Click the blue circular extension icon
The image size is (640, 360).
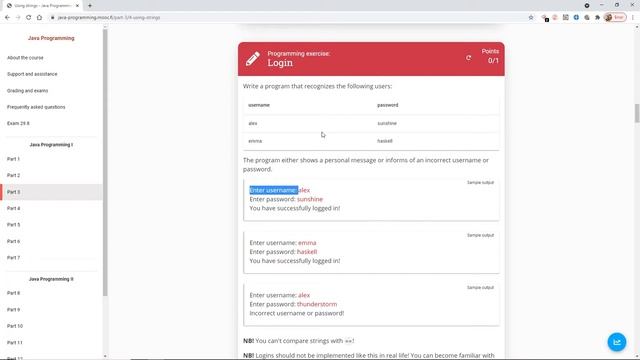576,18
